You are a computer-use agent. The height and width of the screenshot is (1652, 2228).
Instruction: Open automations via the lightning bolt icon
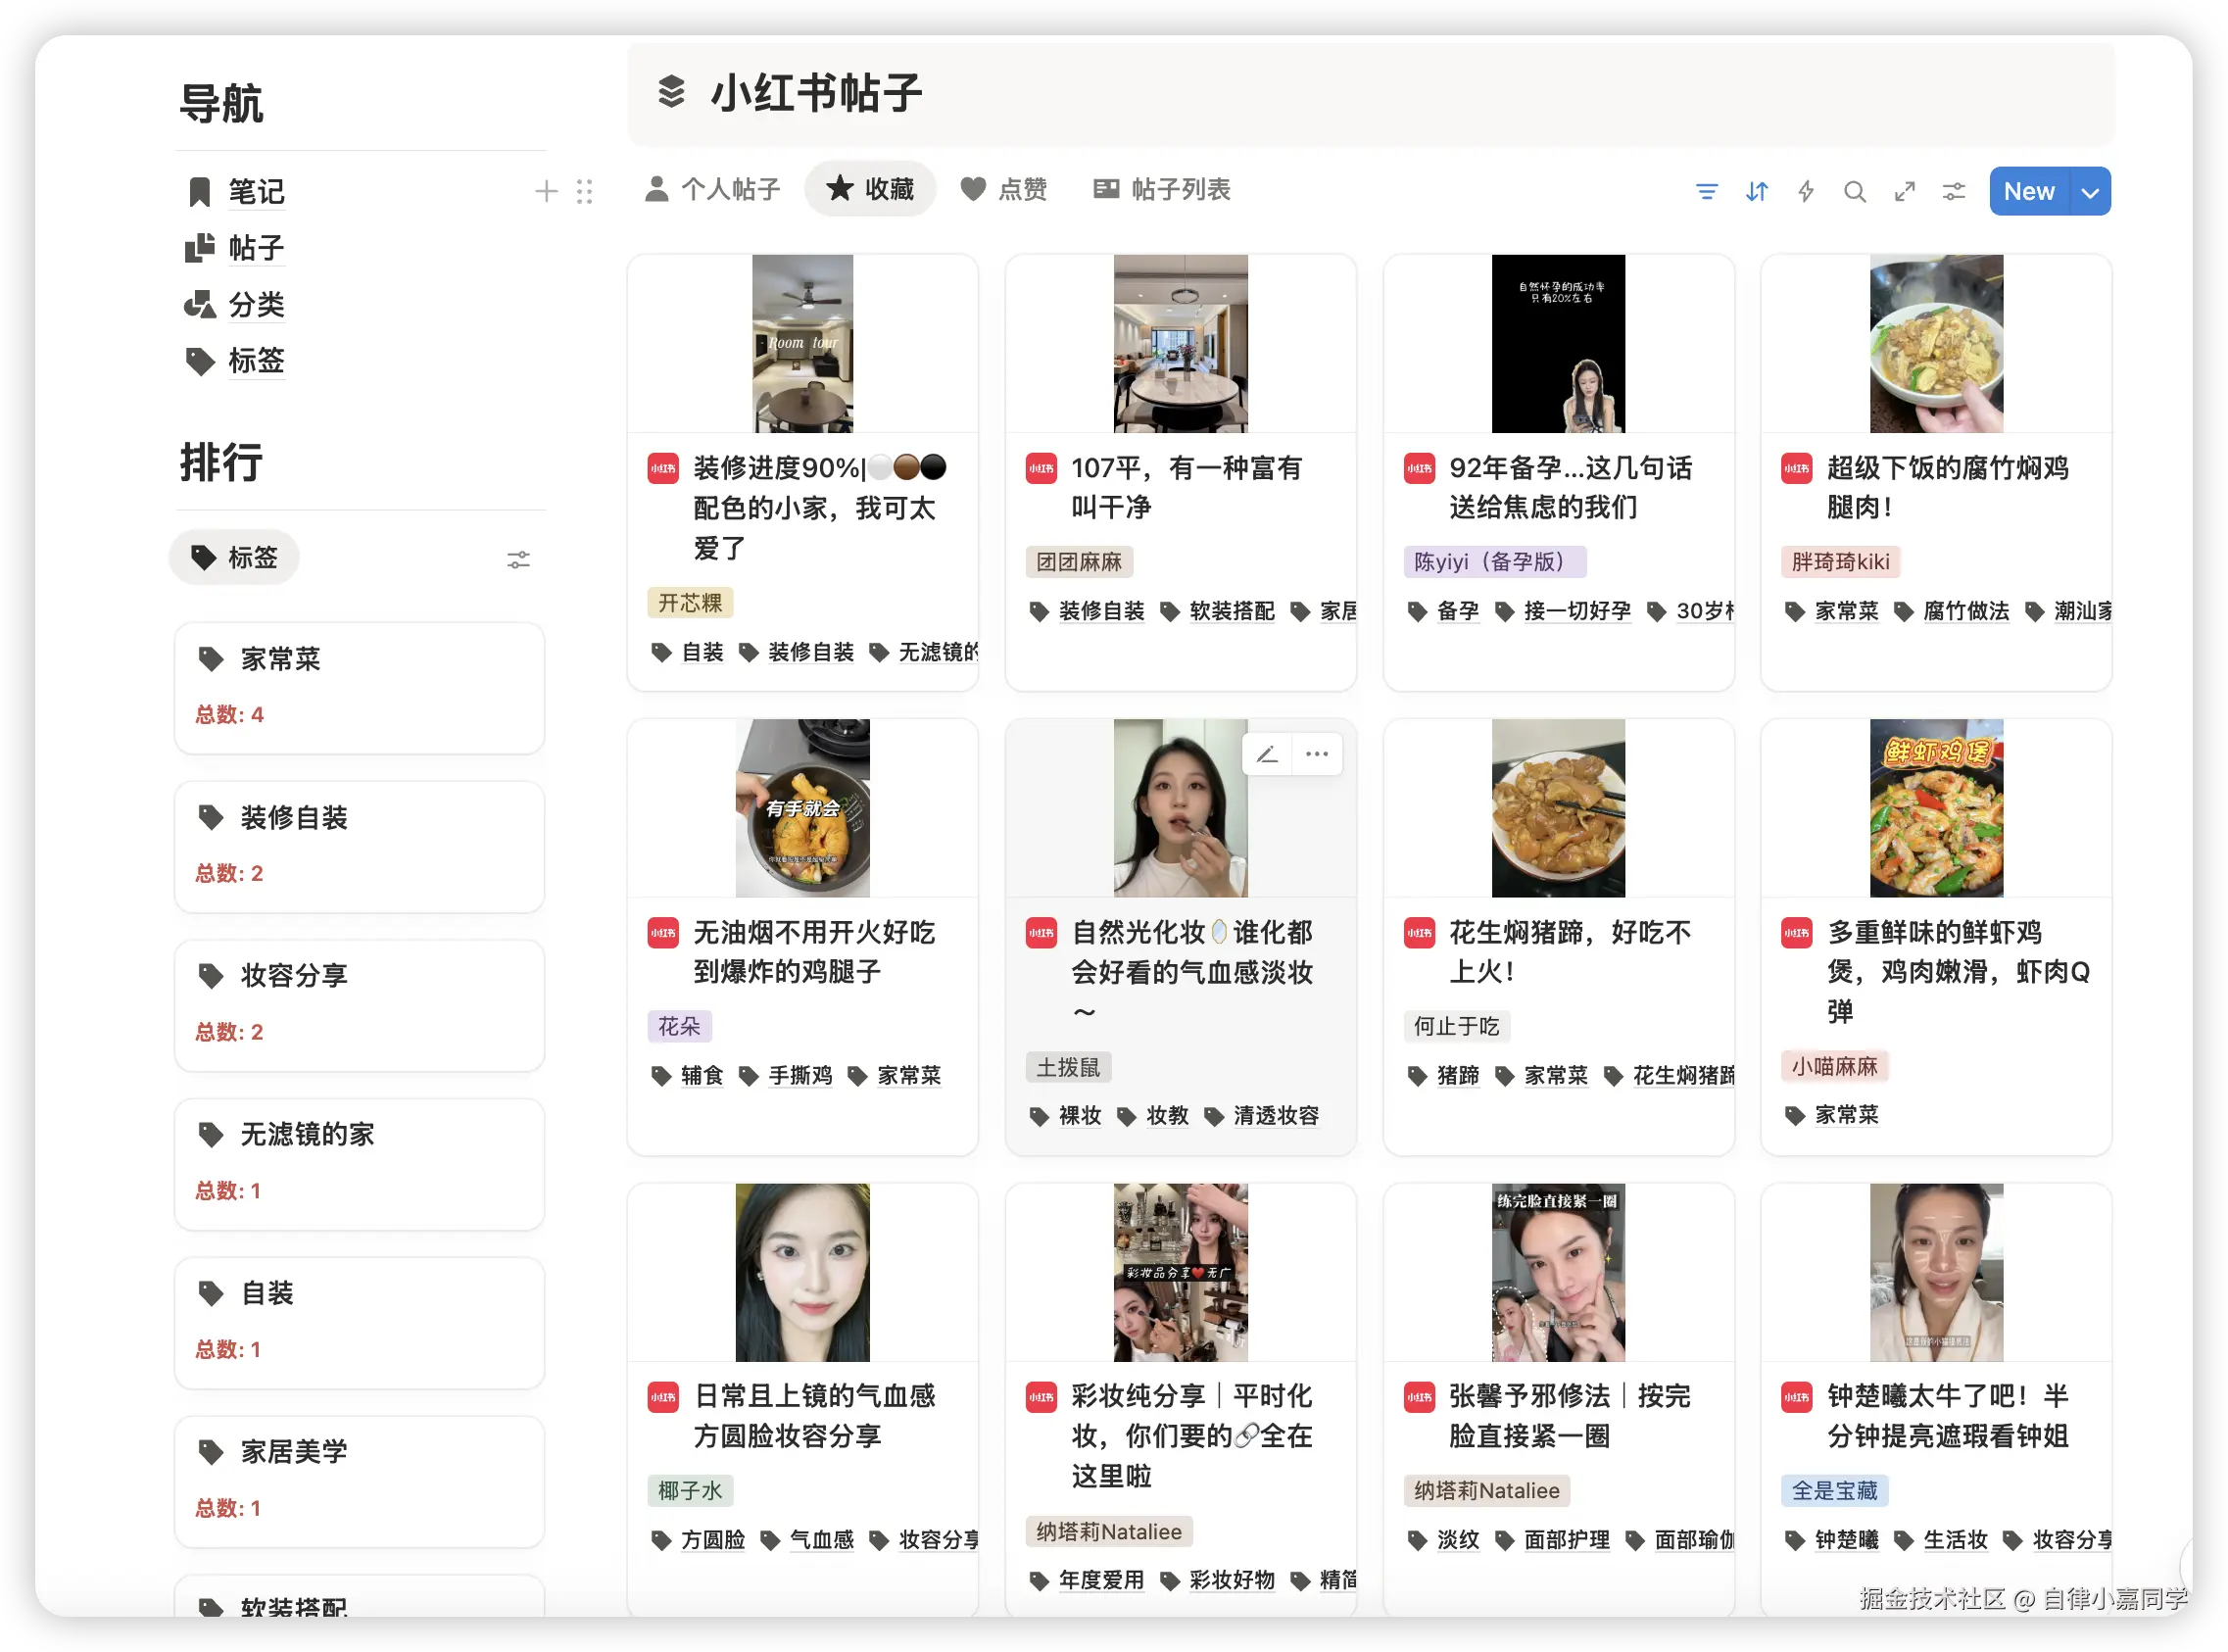tap(1805, 191)
